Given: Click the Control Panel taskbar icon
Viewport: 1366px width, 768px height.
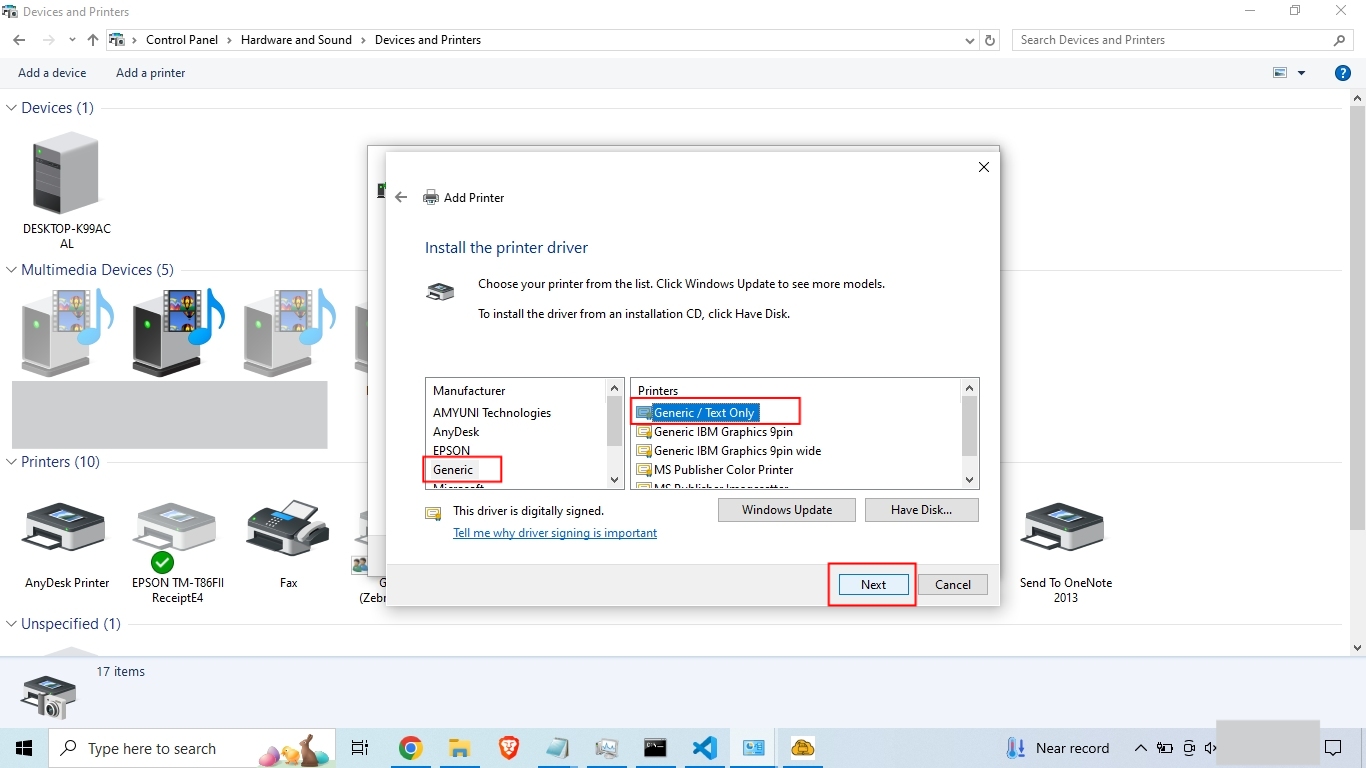Looking at the screenshot, I should point(754,748).
